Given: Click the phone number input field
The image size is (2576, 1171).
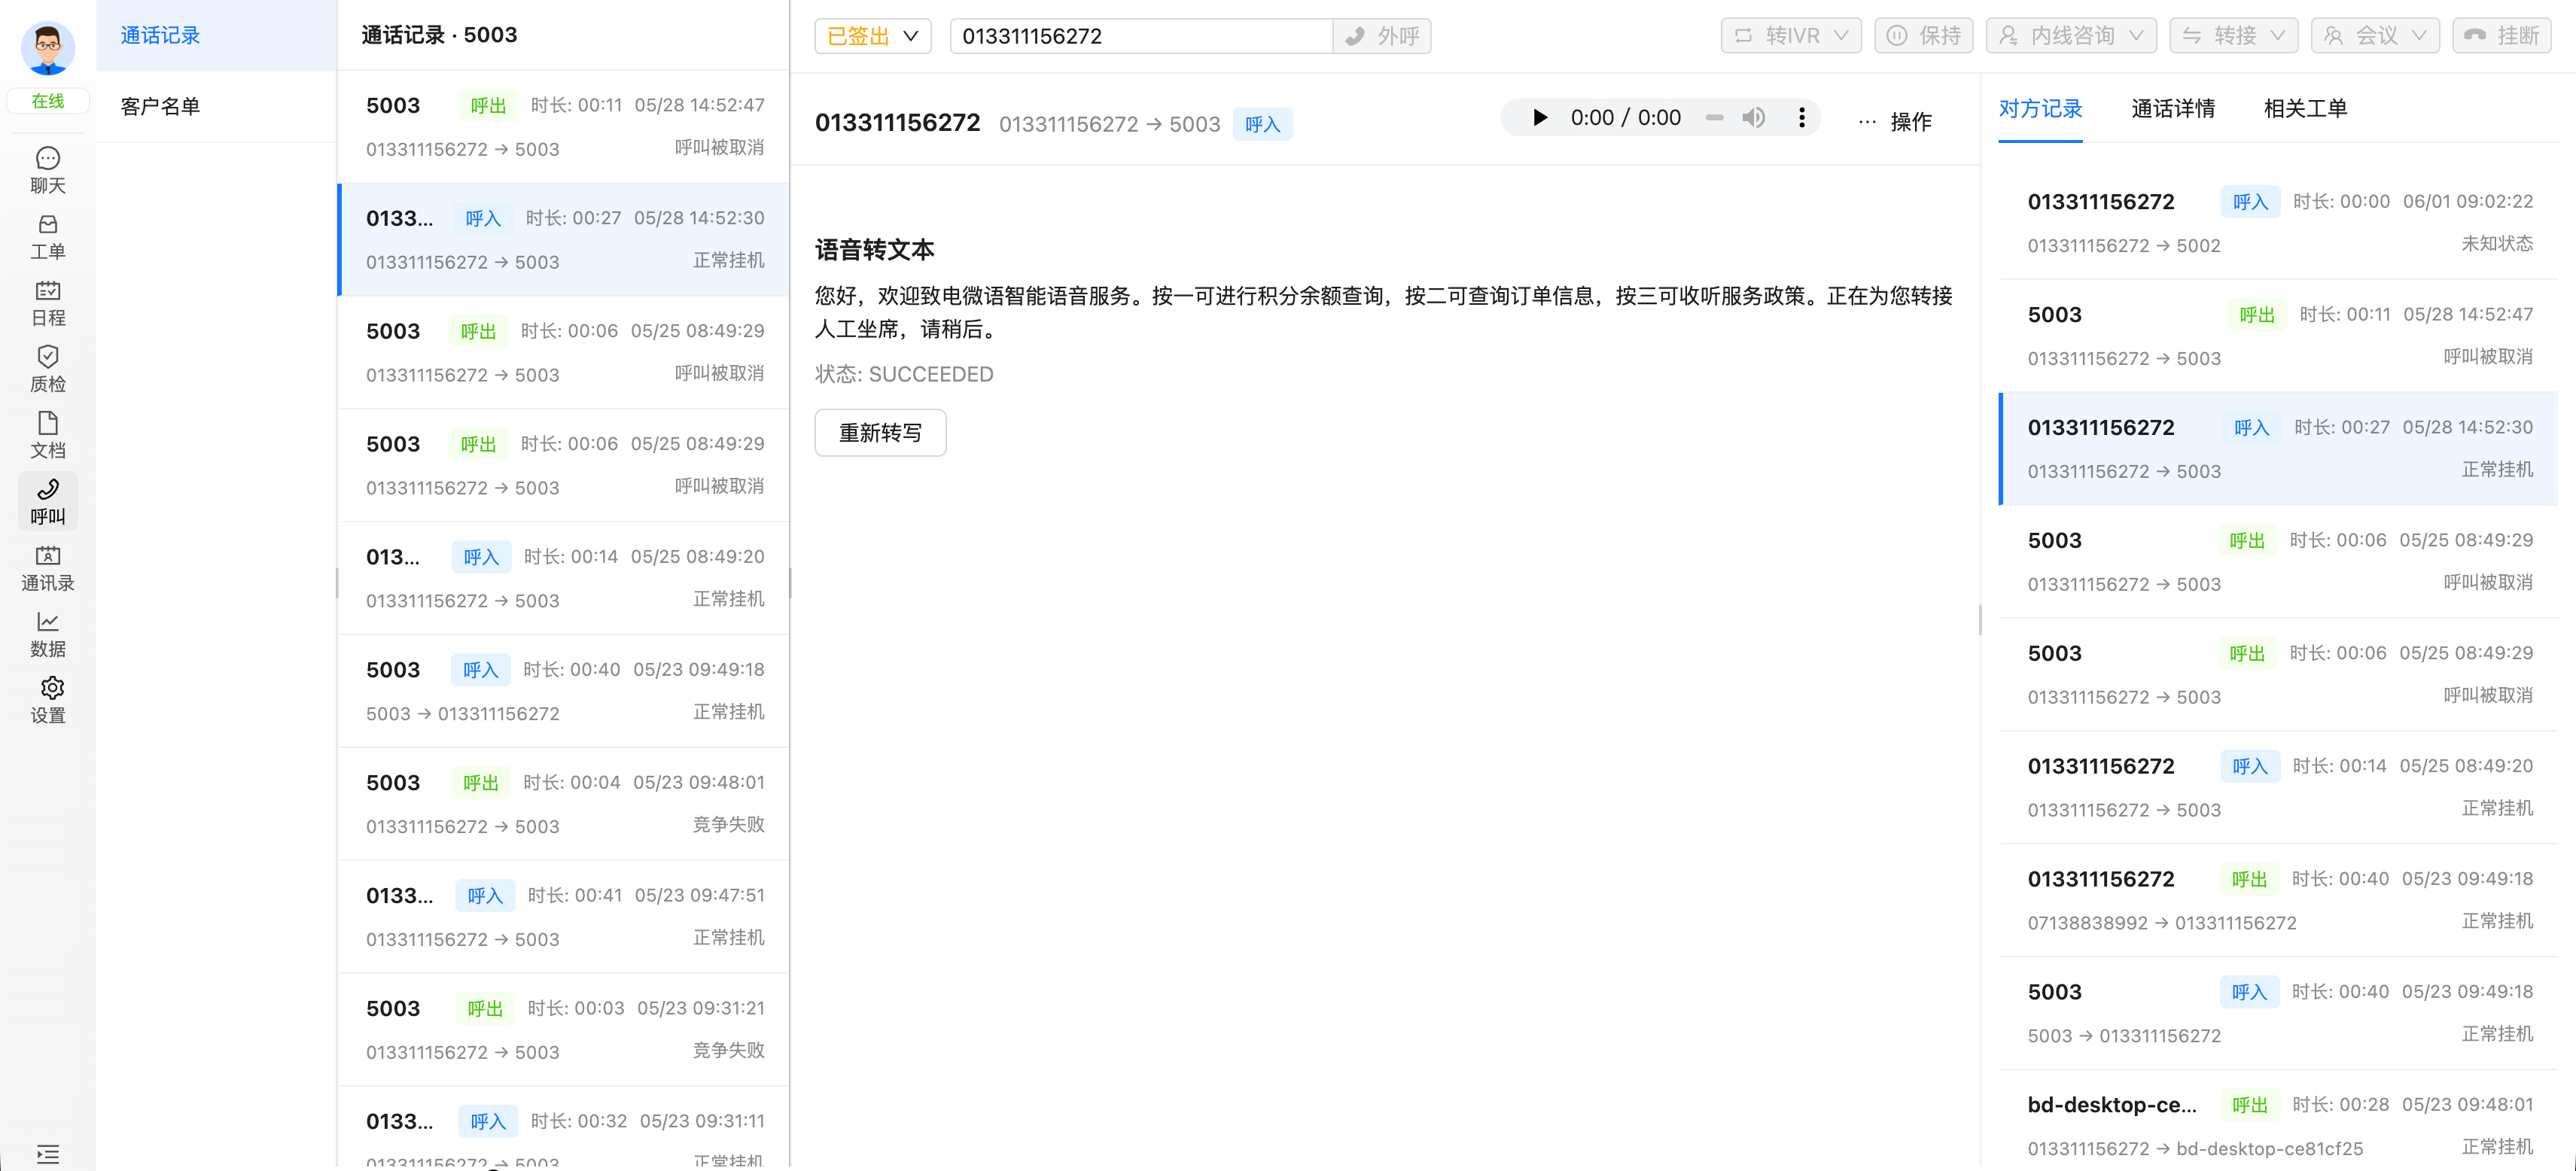Looking at the screenshot, I should pyautogui.click(x=1141, y=36).
